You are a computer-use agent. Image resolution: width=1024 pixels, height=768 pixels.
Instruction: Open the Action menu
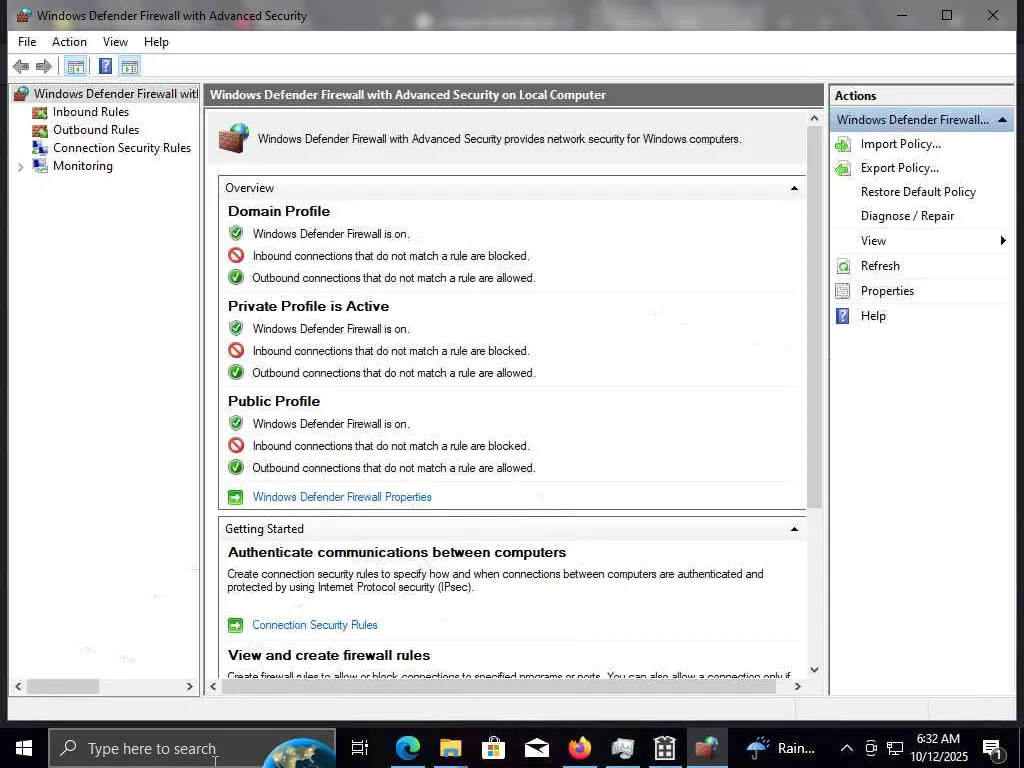pyautogui.click(x=69, y=42)
